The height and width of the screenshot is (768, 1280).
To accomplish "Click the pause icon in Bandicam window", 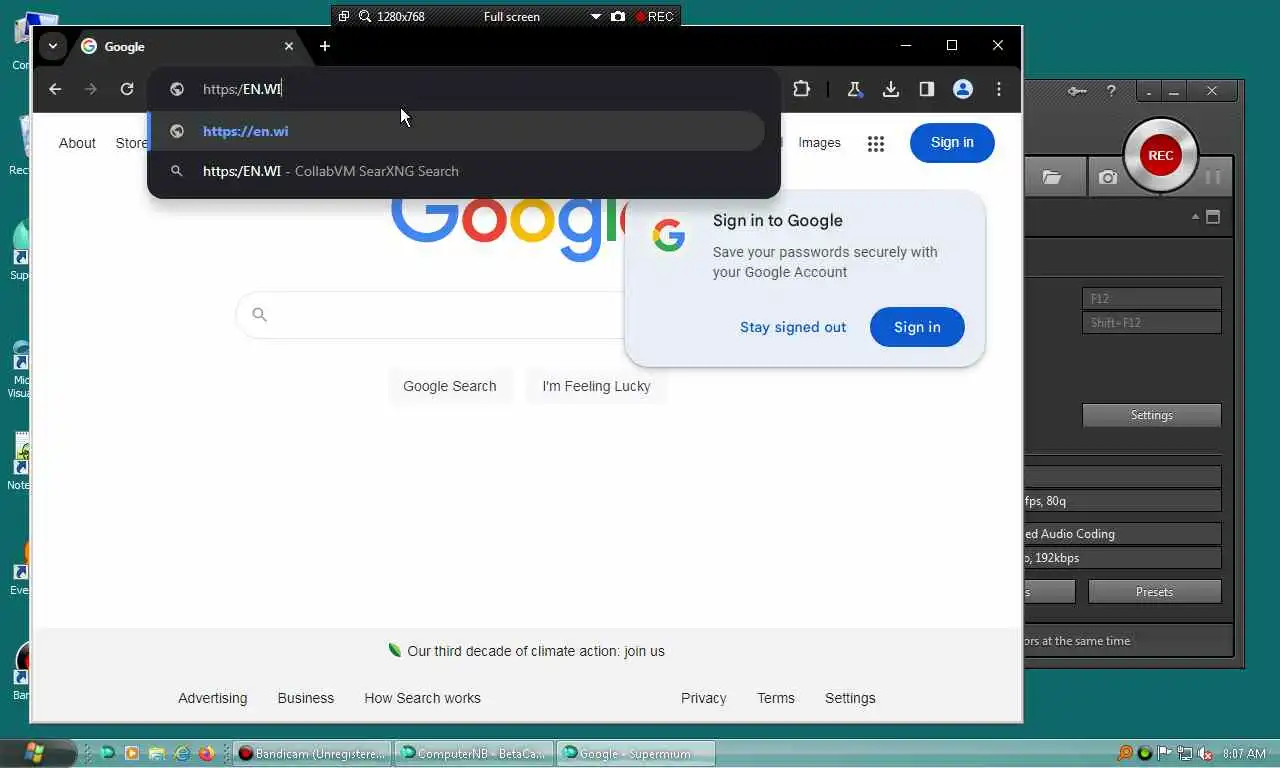I will 1213,177.
